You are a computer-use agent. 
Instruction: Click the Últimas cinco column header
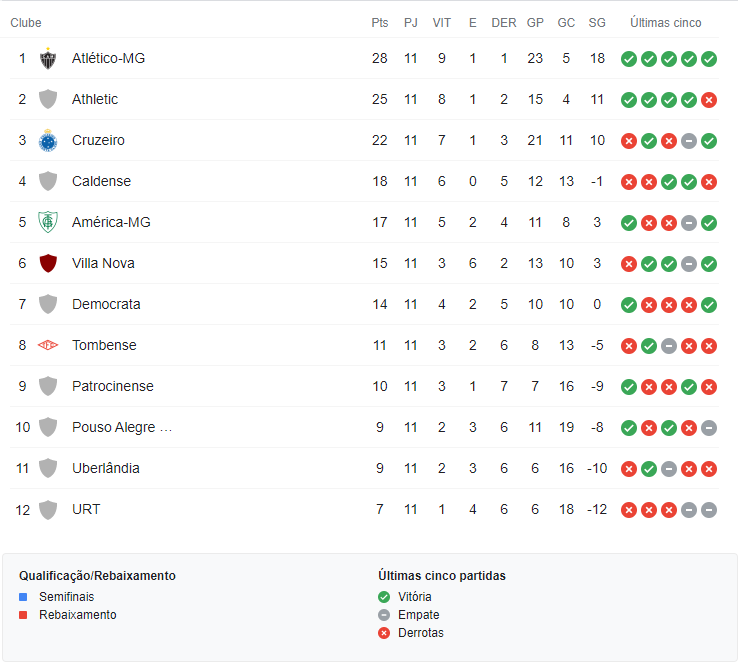click(665, 23)
